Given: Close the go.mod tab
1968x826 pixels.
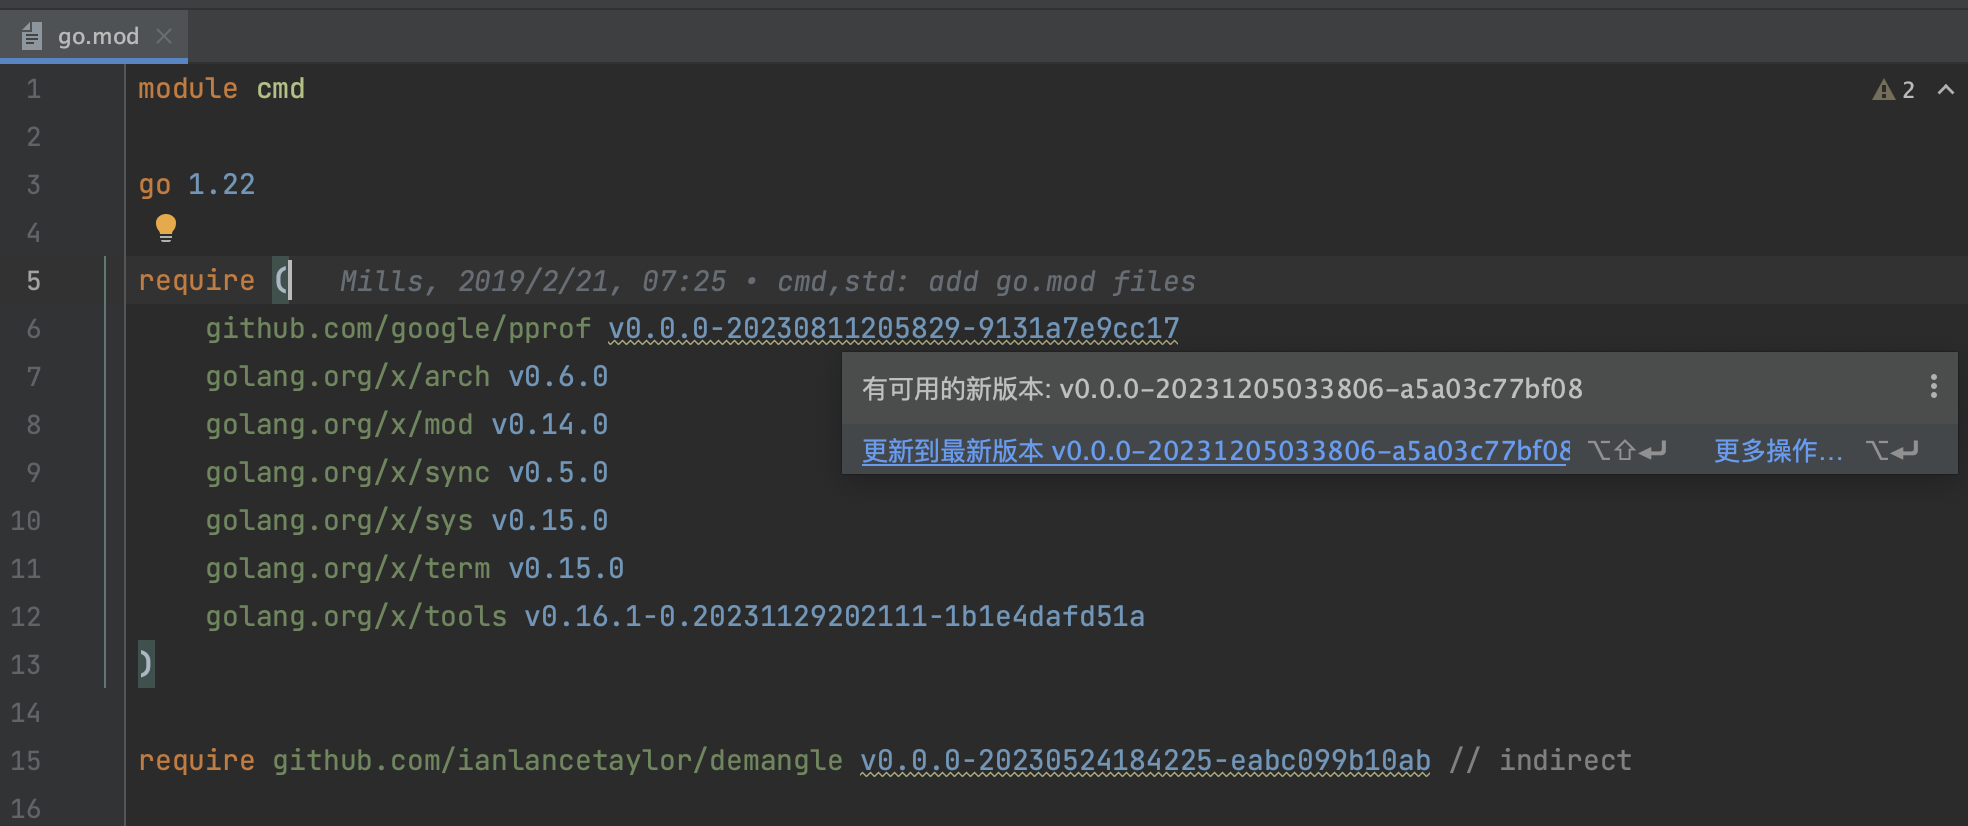Looking at the screenshot, I should 164,36.
